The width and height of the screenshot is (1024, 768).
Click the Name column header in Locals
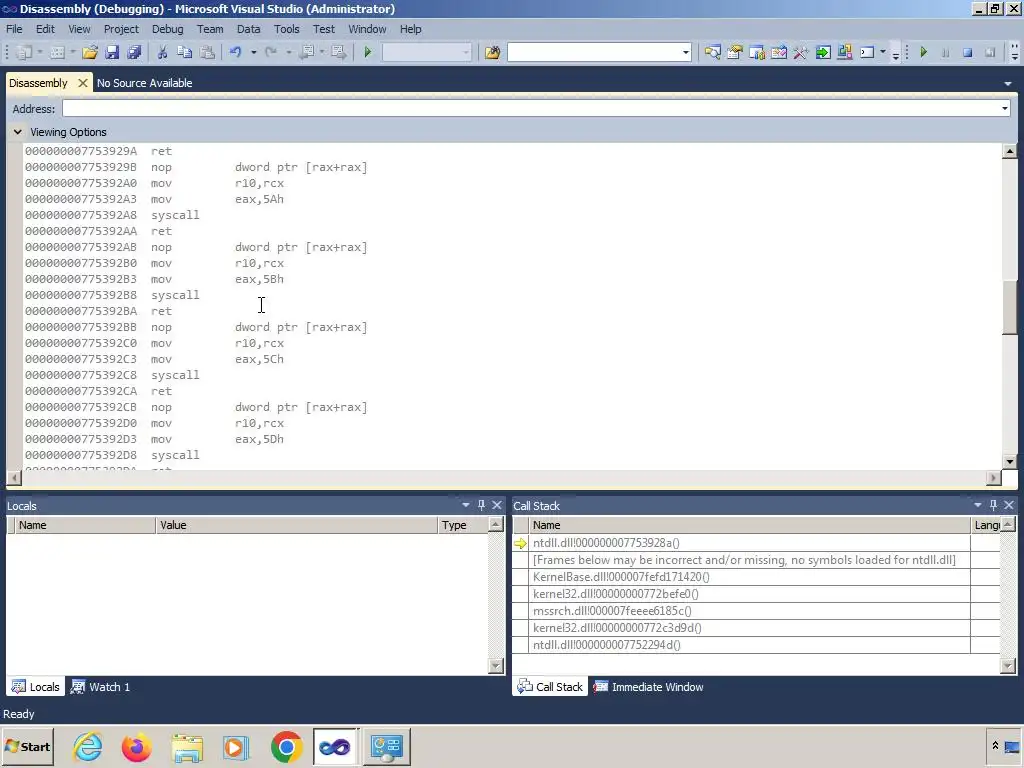coord(85,525)
